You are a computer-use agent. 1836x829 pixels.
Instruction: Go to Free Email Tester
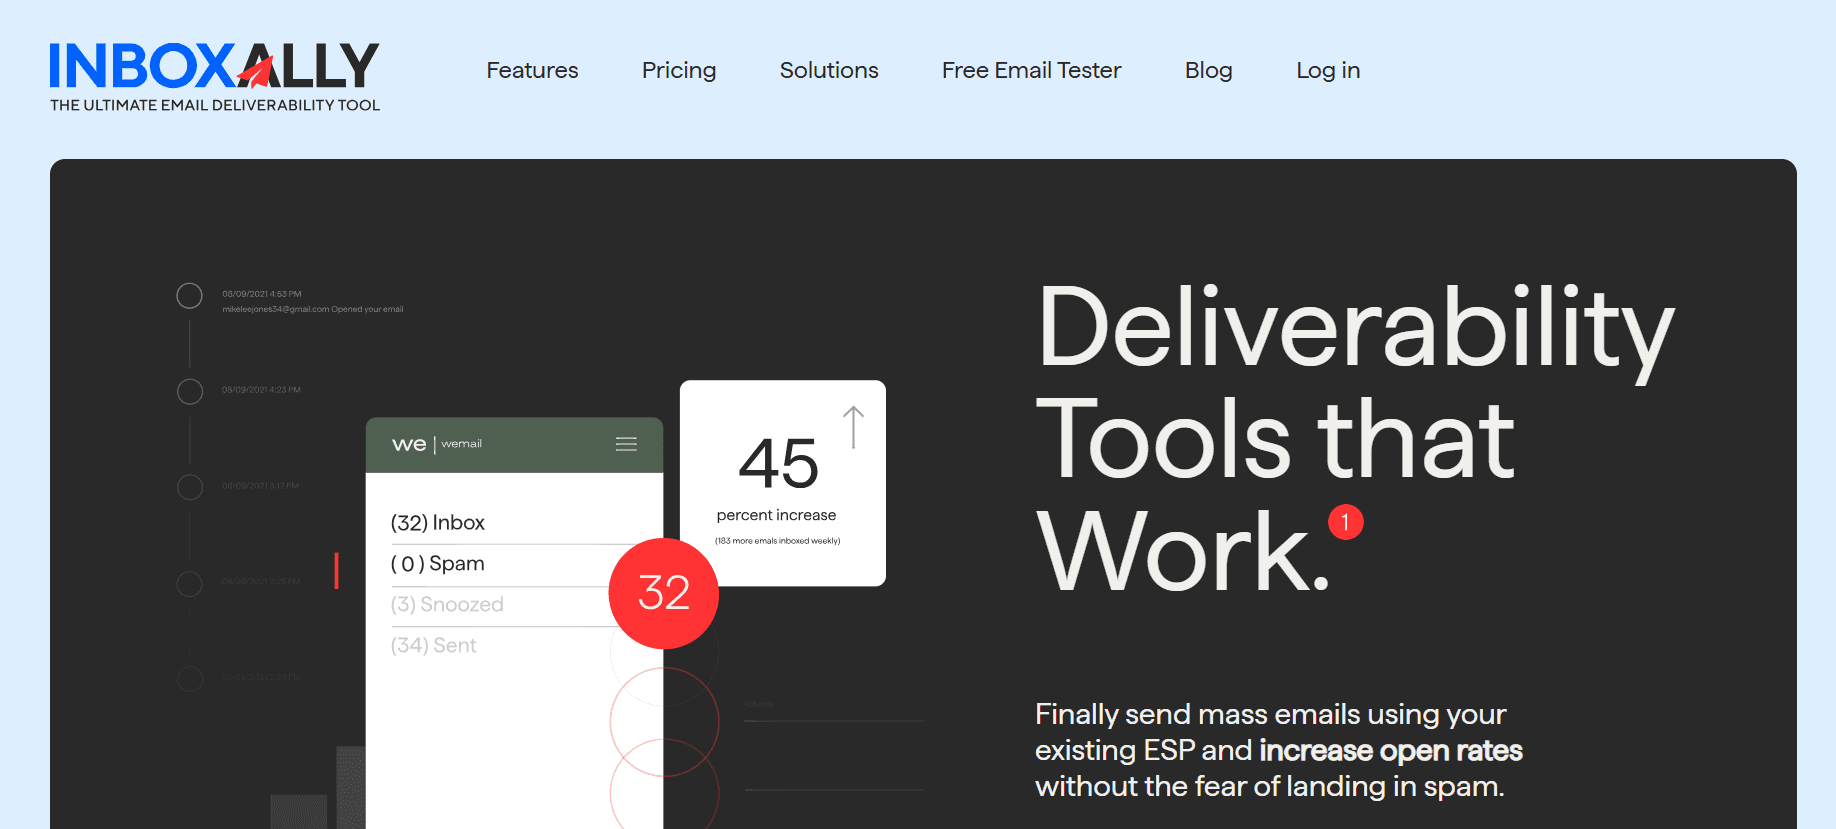[x=1031, y=70]
